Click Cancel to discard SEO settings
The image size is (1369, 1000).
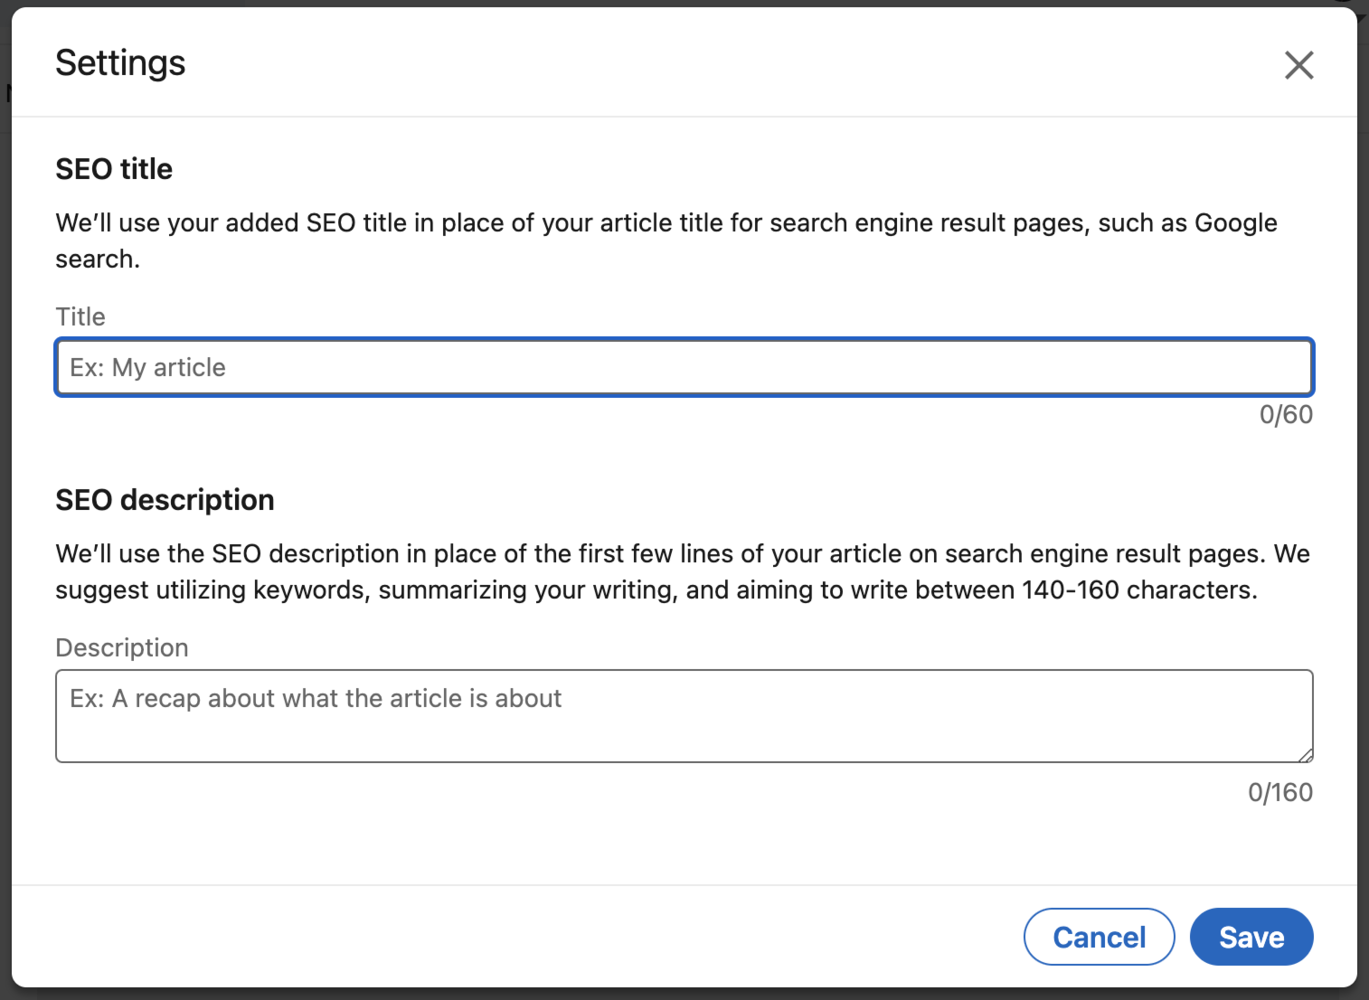[x=1098, y=936]
